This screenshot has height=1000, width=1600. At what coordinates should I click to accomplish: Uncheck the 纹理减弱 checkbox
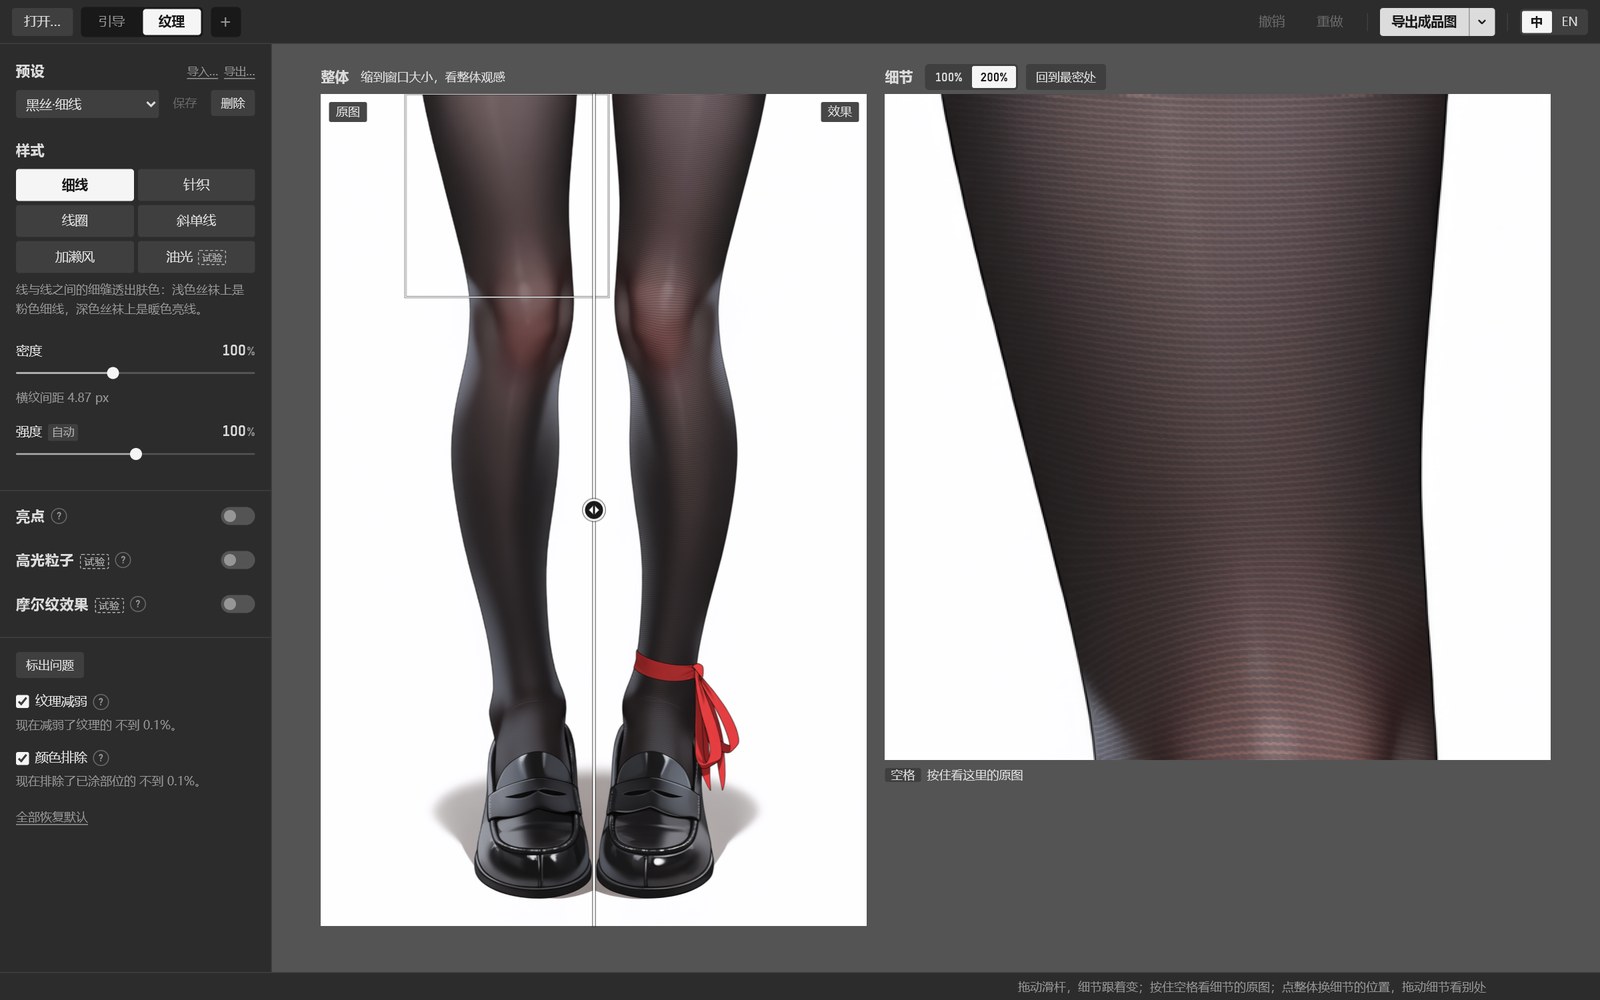tap(22, 702)
